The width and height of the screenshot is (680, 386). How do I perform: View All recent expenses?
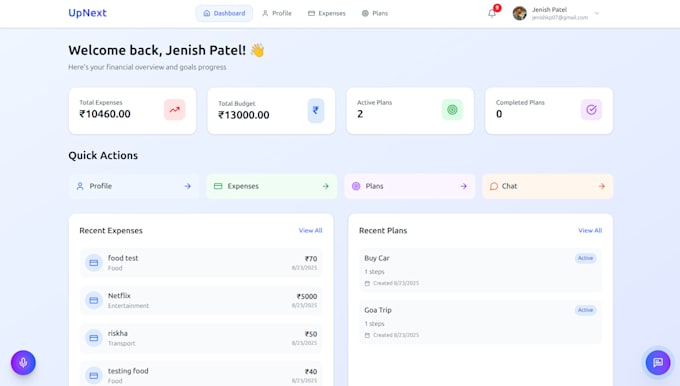(x=311, y=230)
